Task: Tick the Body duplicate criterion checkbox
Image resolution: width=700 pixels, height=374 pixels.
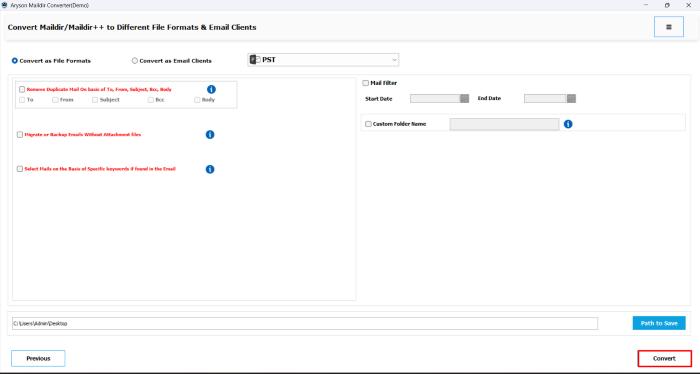Action: pos(197,100)
